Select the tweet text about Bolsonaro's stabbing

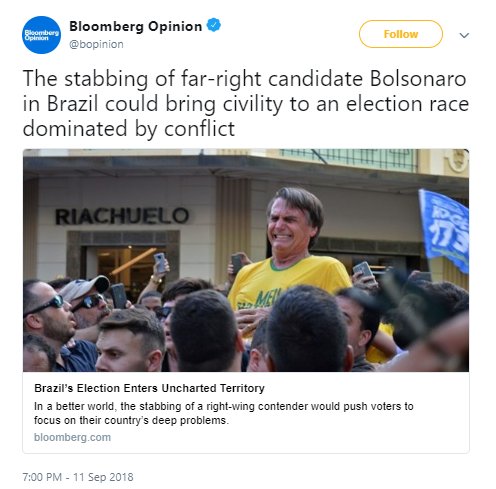point(246,104)
